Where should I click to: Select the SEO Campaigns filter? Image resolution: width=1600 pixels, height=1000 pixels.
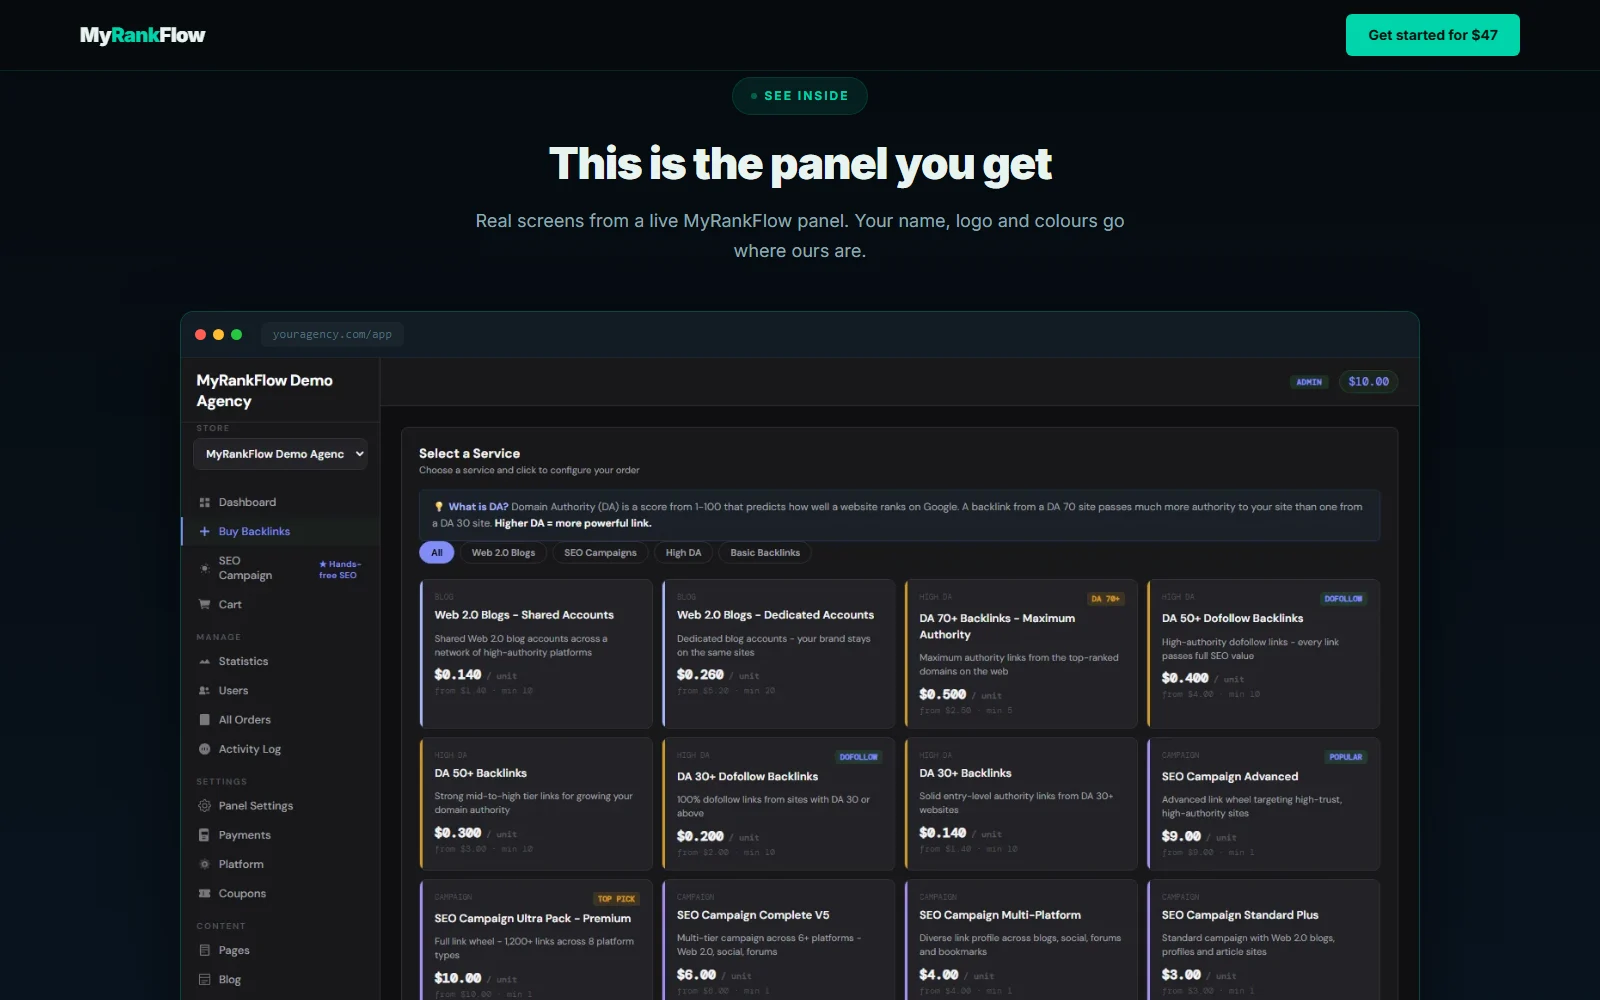point(600,553)
